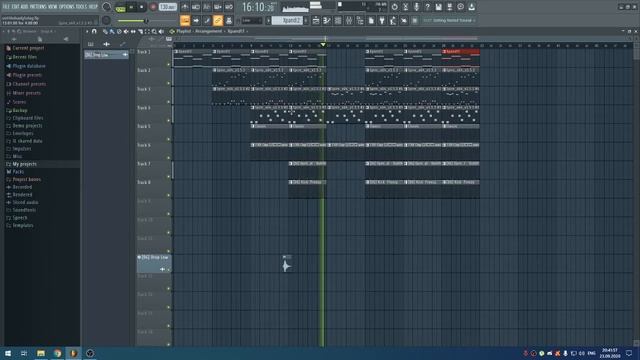
Task: Open the Arrangement dropdown in Playlist title
Action: click(209, 31)
